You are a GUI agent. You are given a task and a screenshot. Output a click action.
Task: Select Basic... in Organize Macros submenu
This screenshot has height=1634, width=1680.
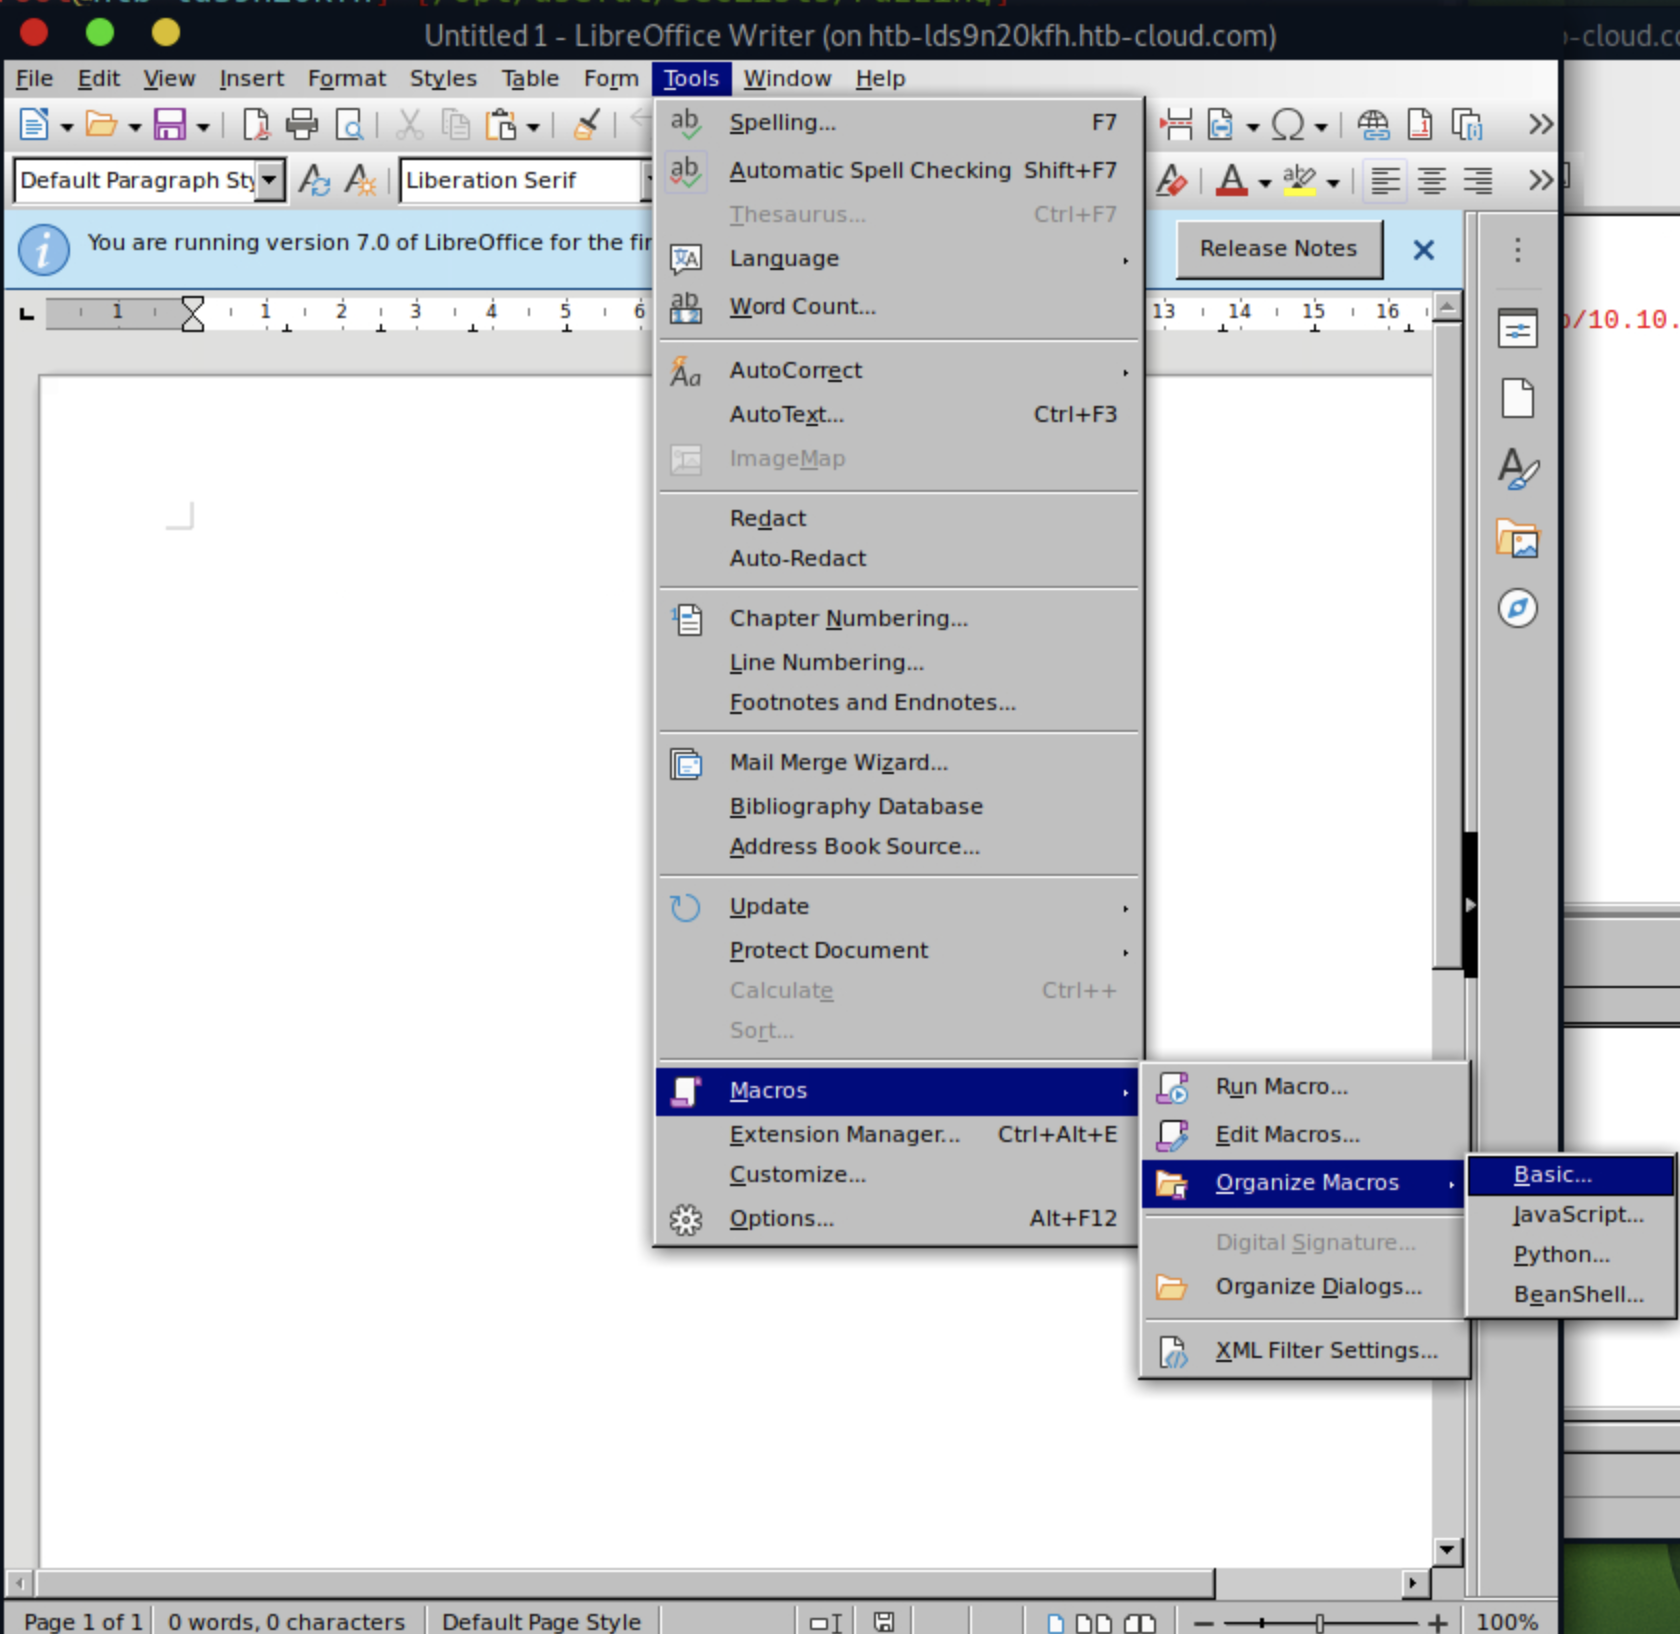(1570, 1174)
